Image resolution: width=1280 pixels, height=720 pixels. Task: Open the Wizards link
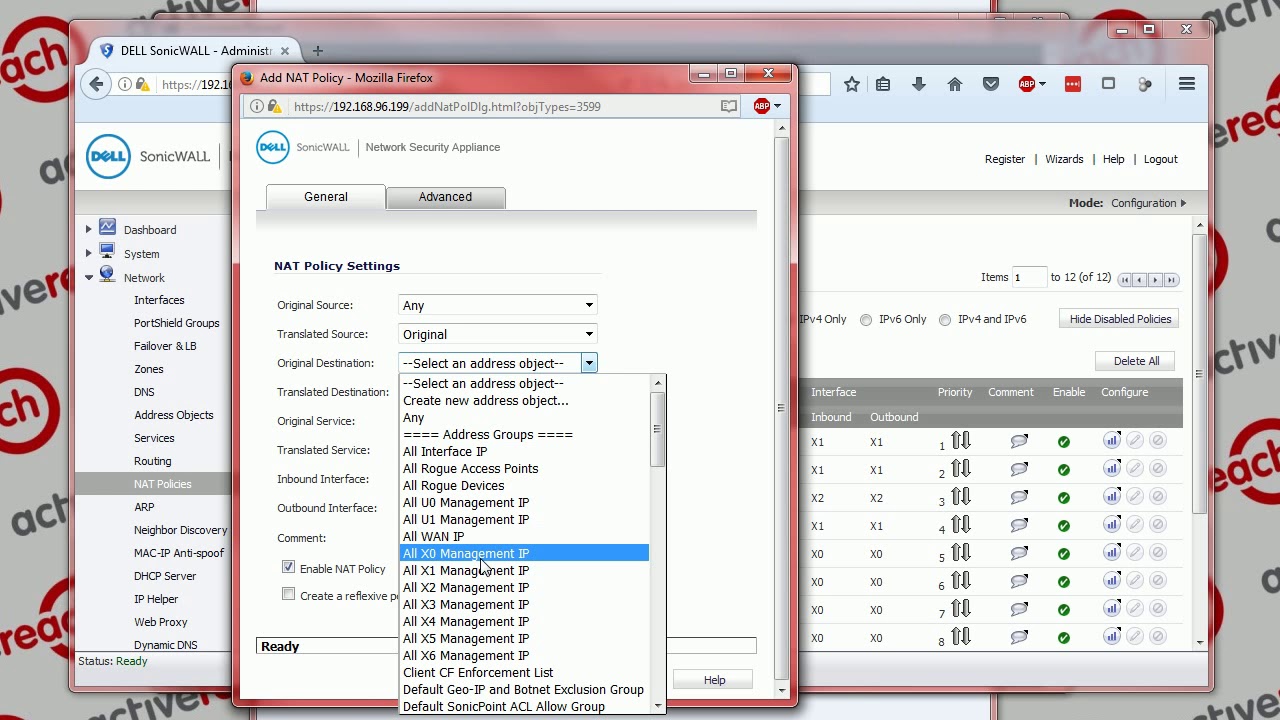1064,159
